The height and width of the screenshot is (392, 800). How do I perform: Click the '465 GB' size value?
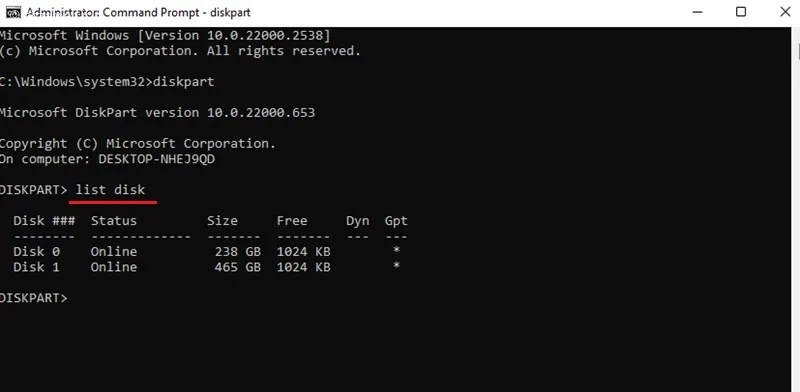(x=237, y=267)
